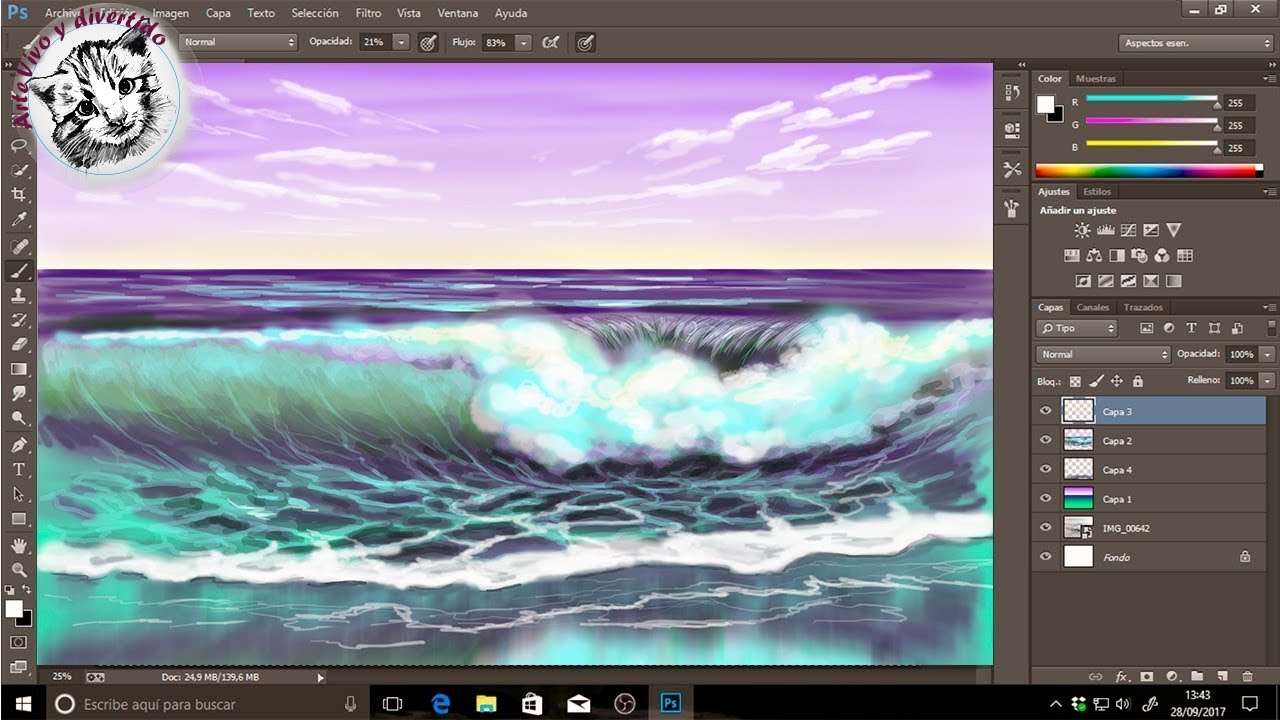
Task: Select the Brush tool
Action: click(x=18, y=270)
